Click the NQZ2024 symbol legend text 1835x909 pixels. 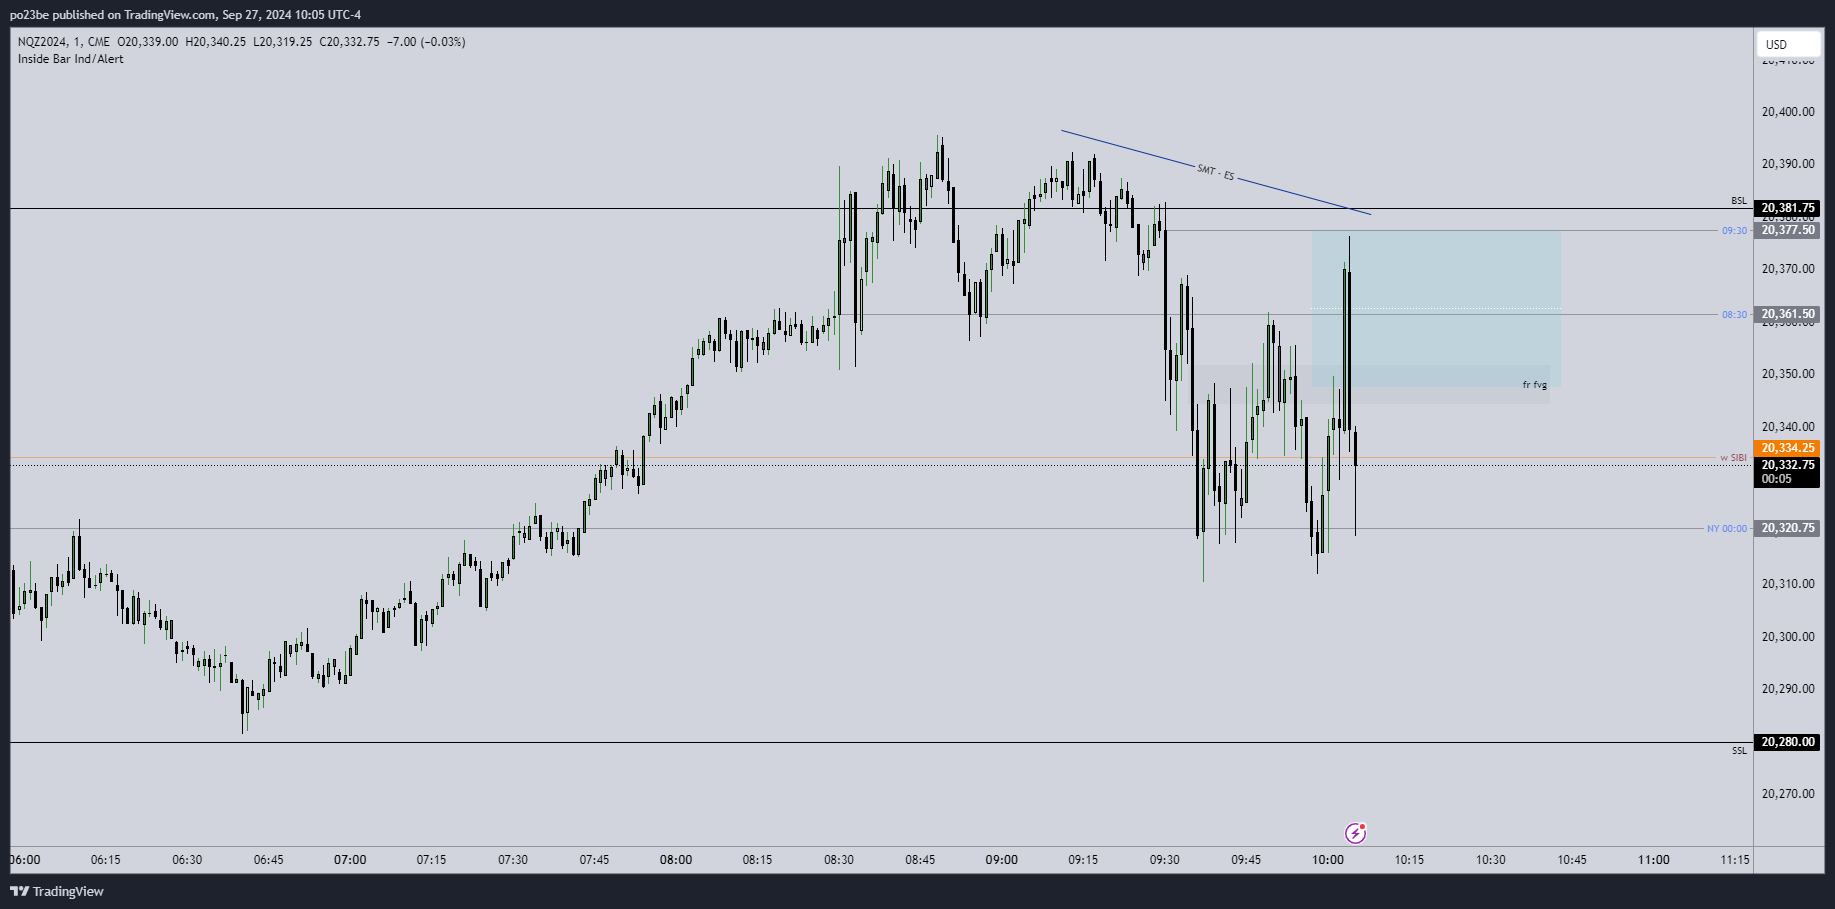pos(49,42)
